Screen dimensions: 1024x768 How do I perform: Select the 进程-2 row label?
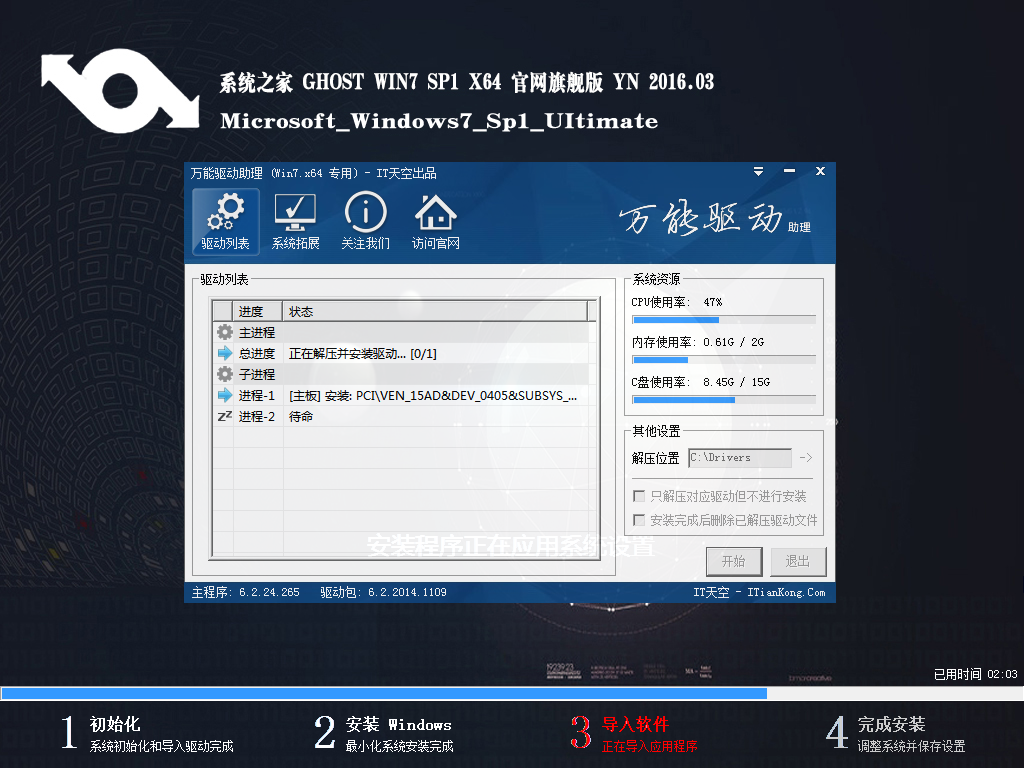tap(257, 416)
